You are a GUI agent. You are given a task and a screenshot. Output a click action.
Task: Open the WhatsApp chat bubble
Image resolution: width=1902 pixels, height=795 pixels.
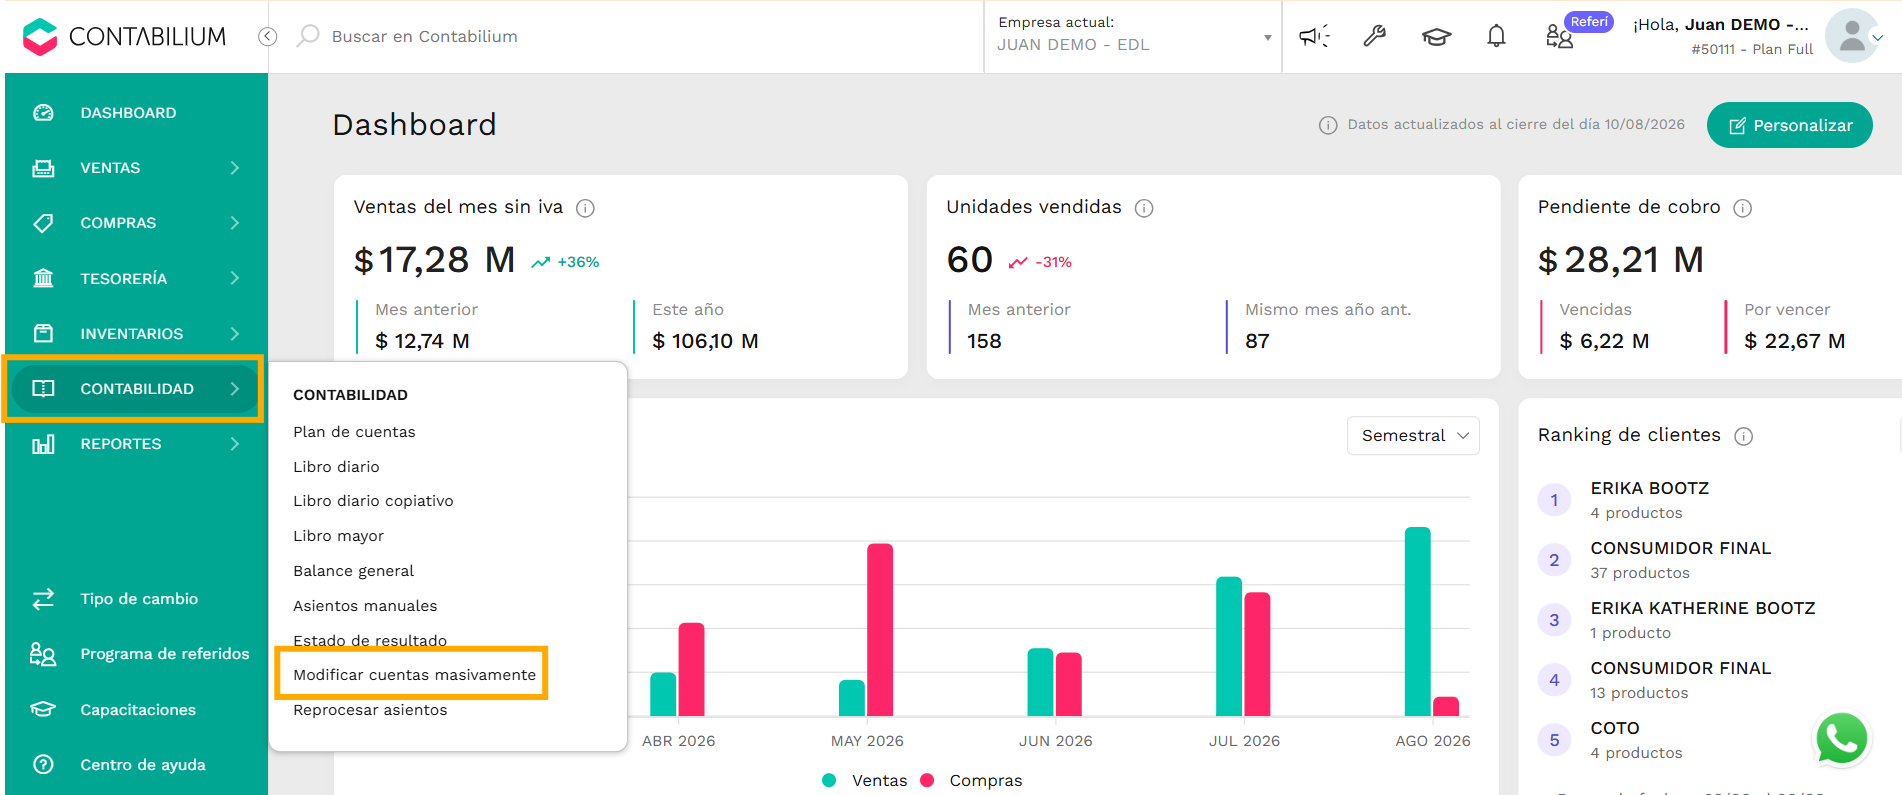pyautogui.click(x=1841, y=739)
